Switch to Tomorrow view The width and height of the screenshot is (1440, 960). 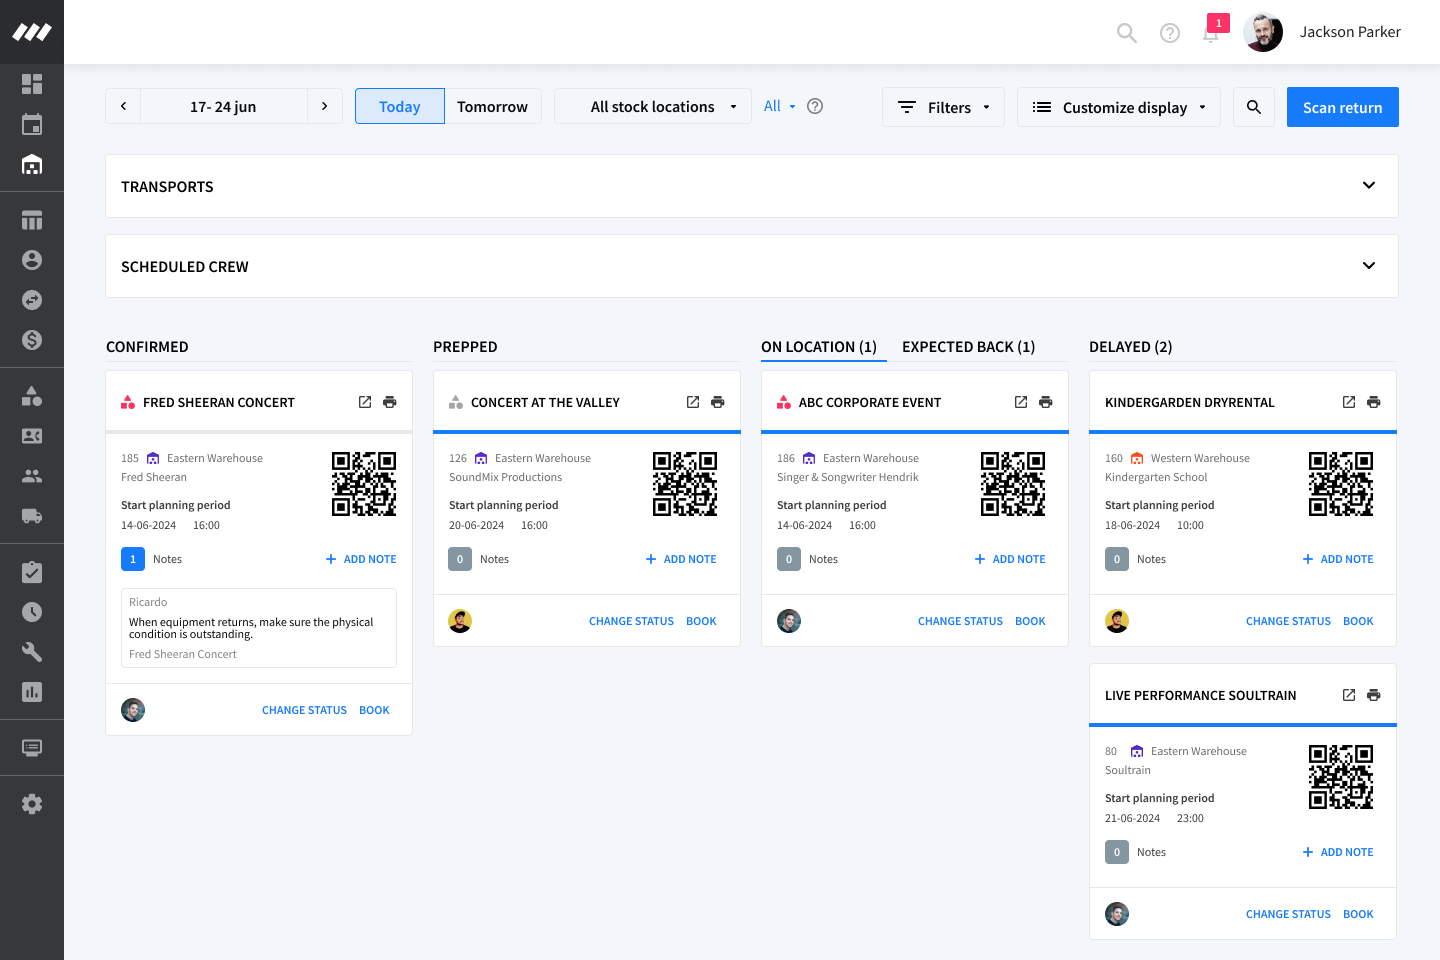[492, 107]
